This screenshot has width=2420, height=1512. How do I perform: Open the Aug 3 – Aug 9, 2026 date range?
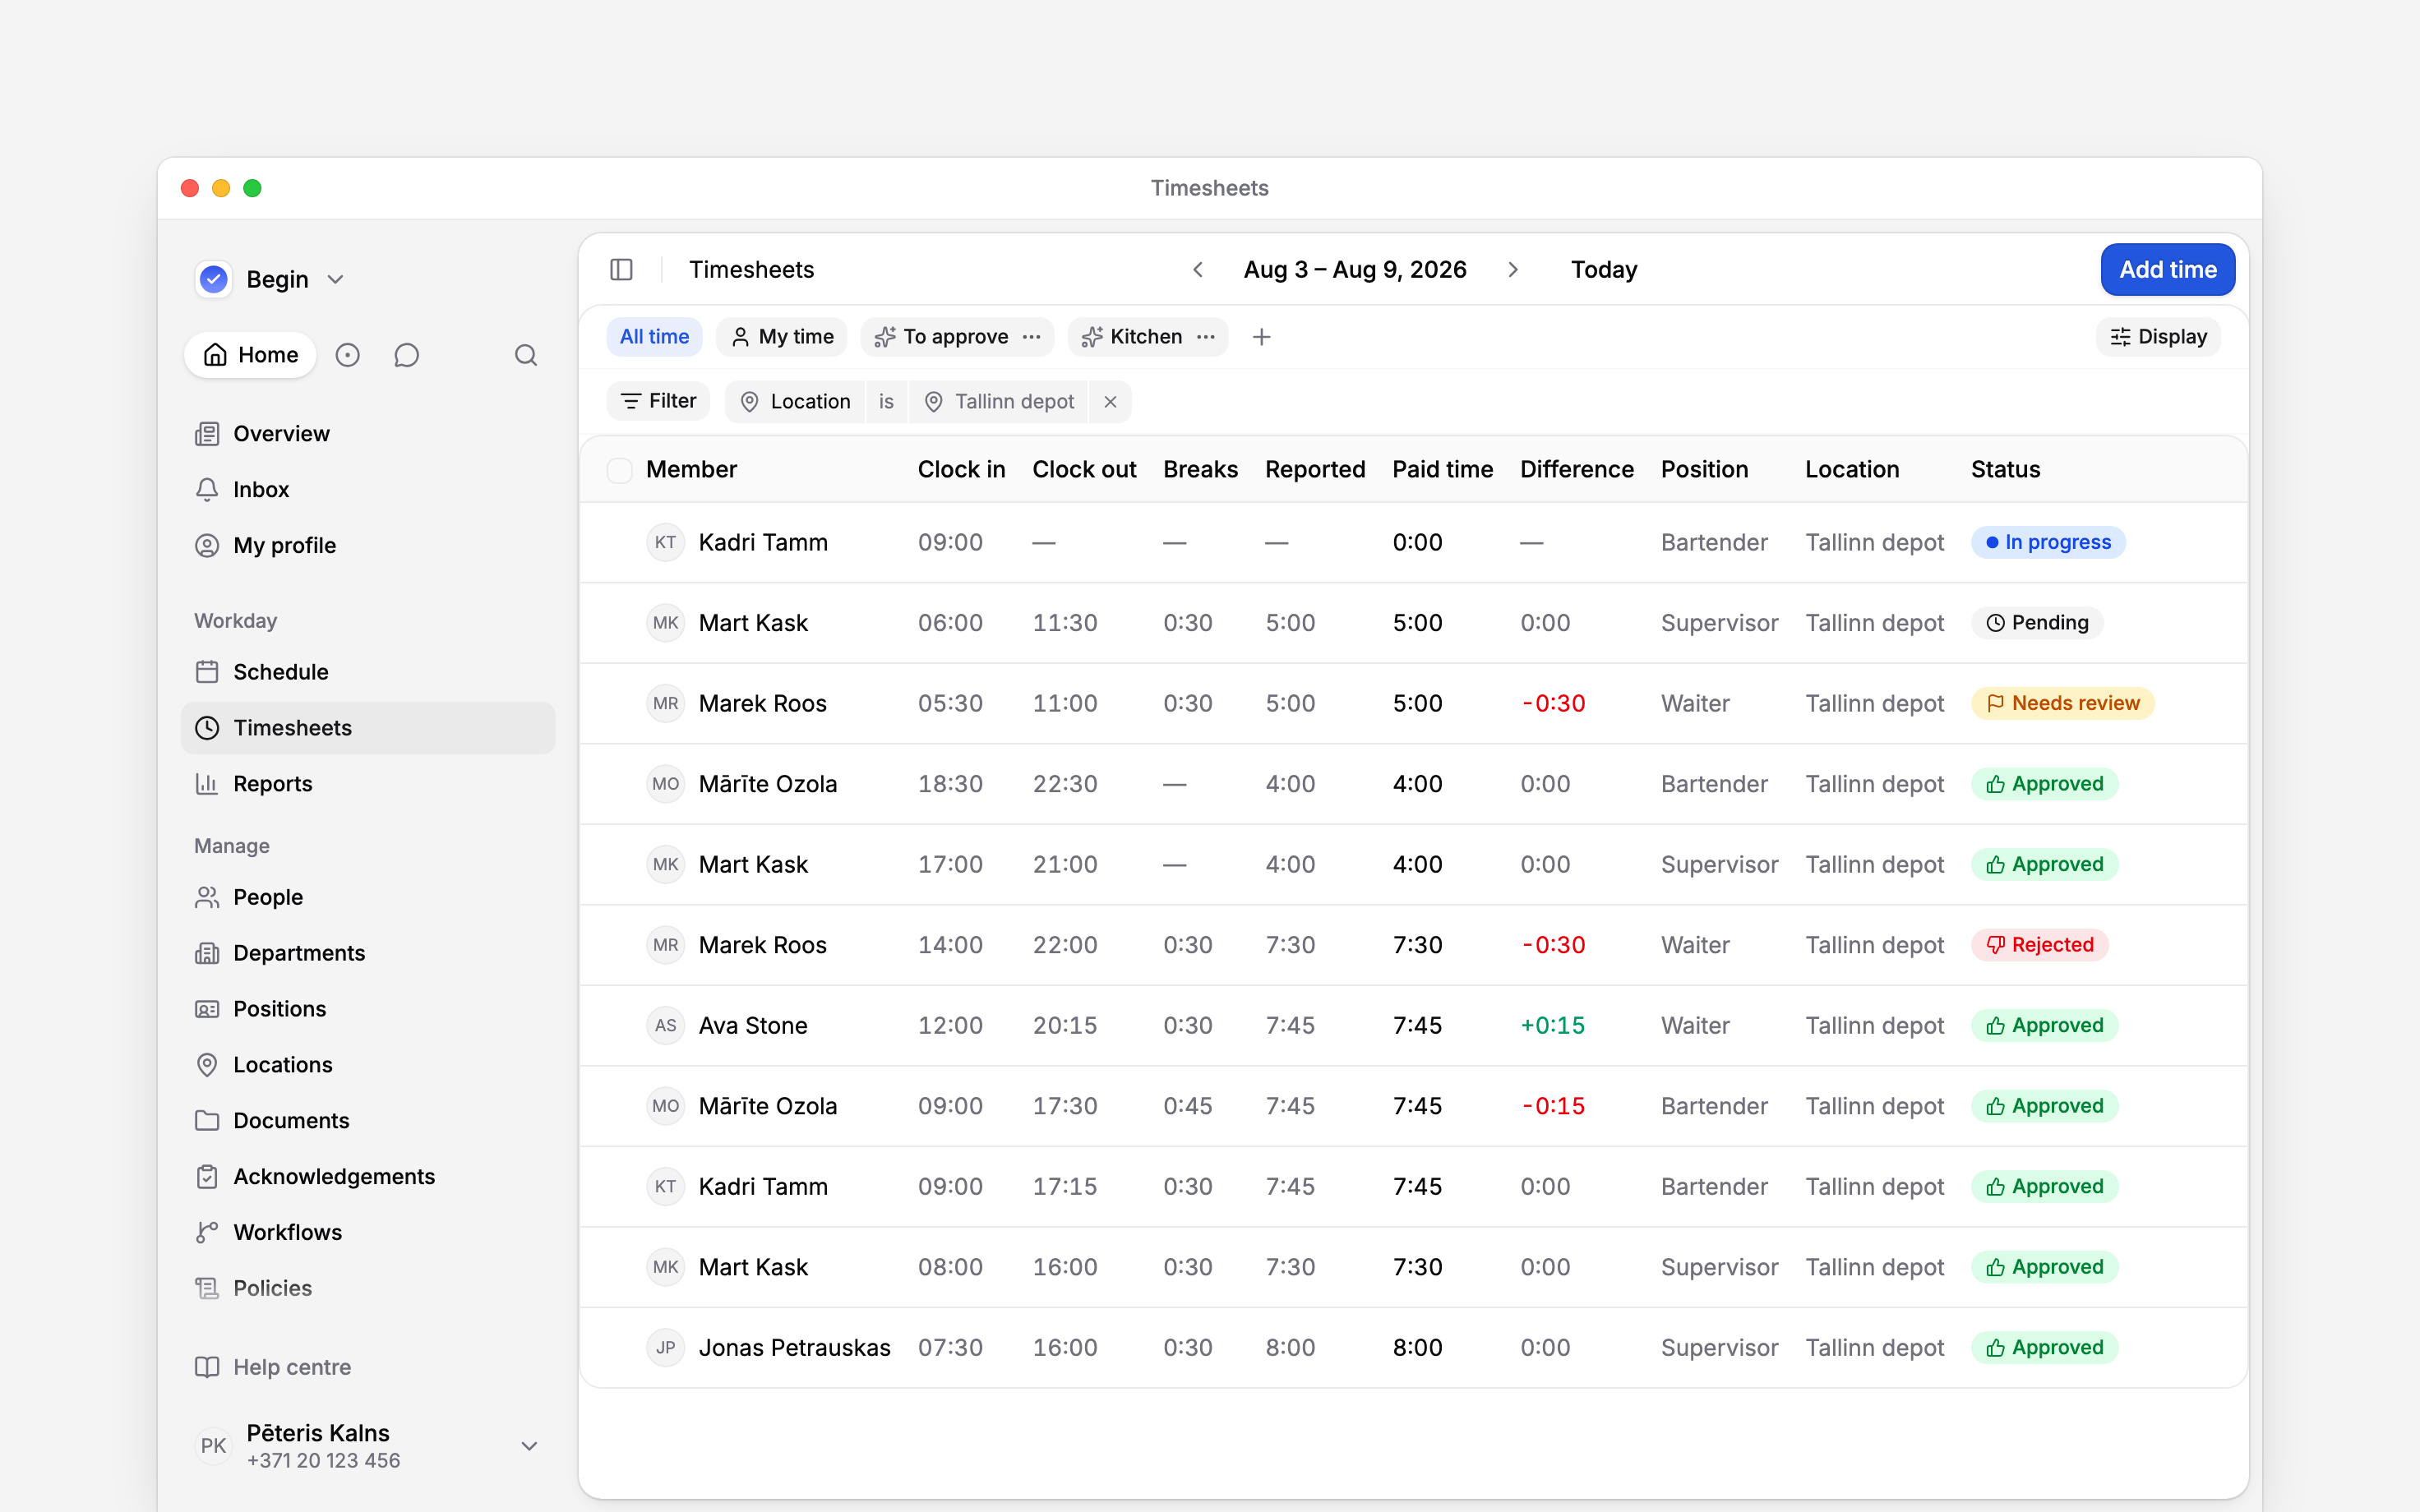1355,269
